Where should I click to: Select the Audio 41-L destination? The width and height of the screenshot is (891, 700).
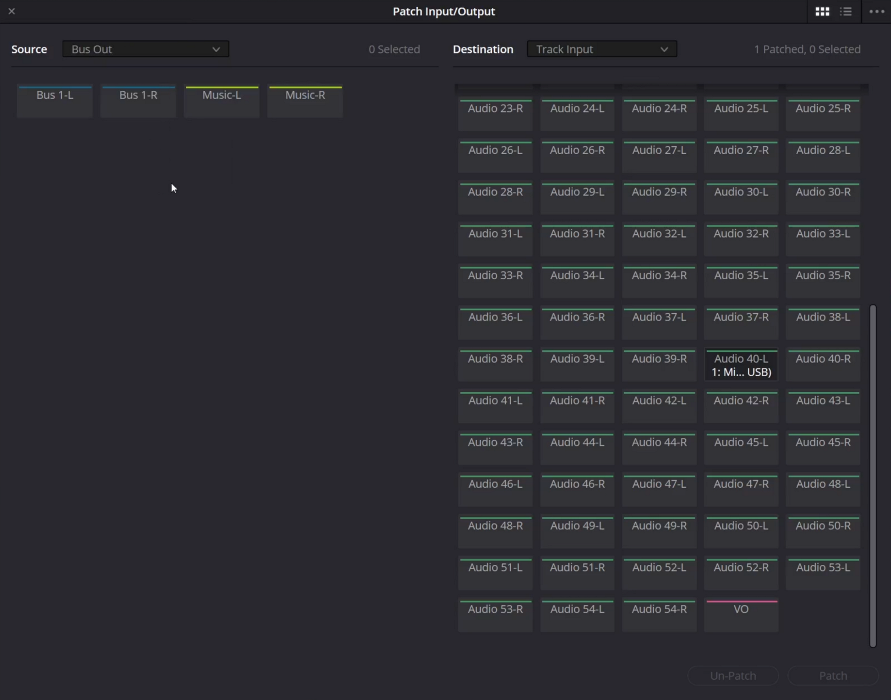[x=496, y=407]
